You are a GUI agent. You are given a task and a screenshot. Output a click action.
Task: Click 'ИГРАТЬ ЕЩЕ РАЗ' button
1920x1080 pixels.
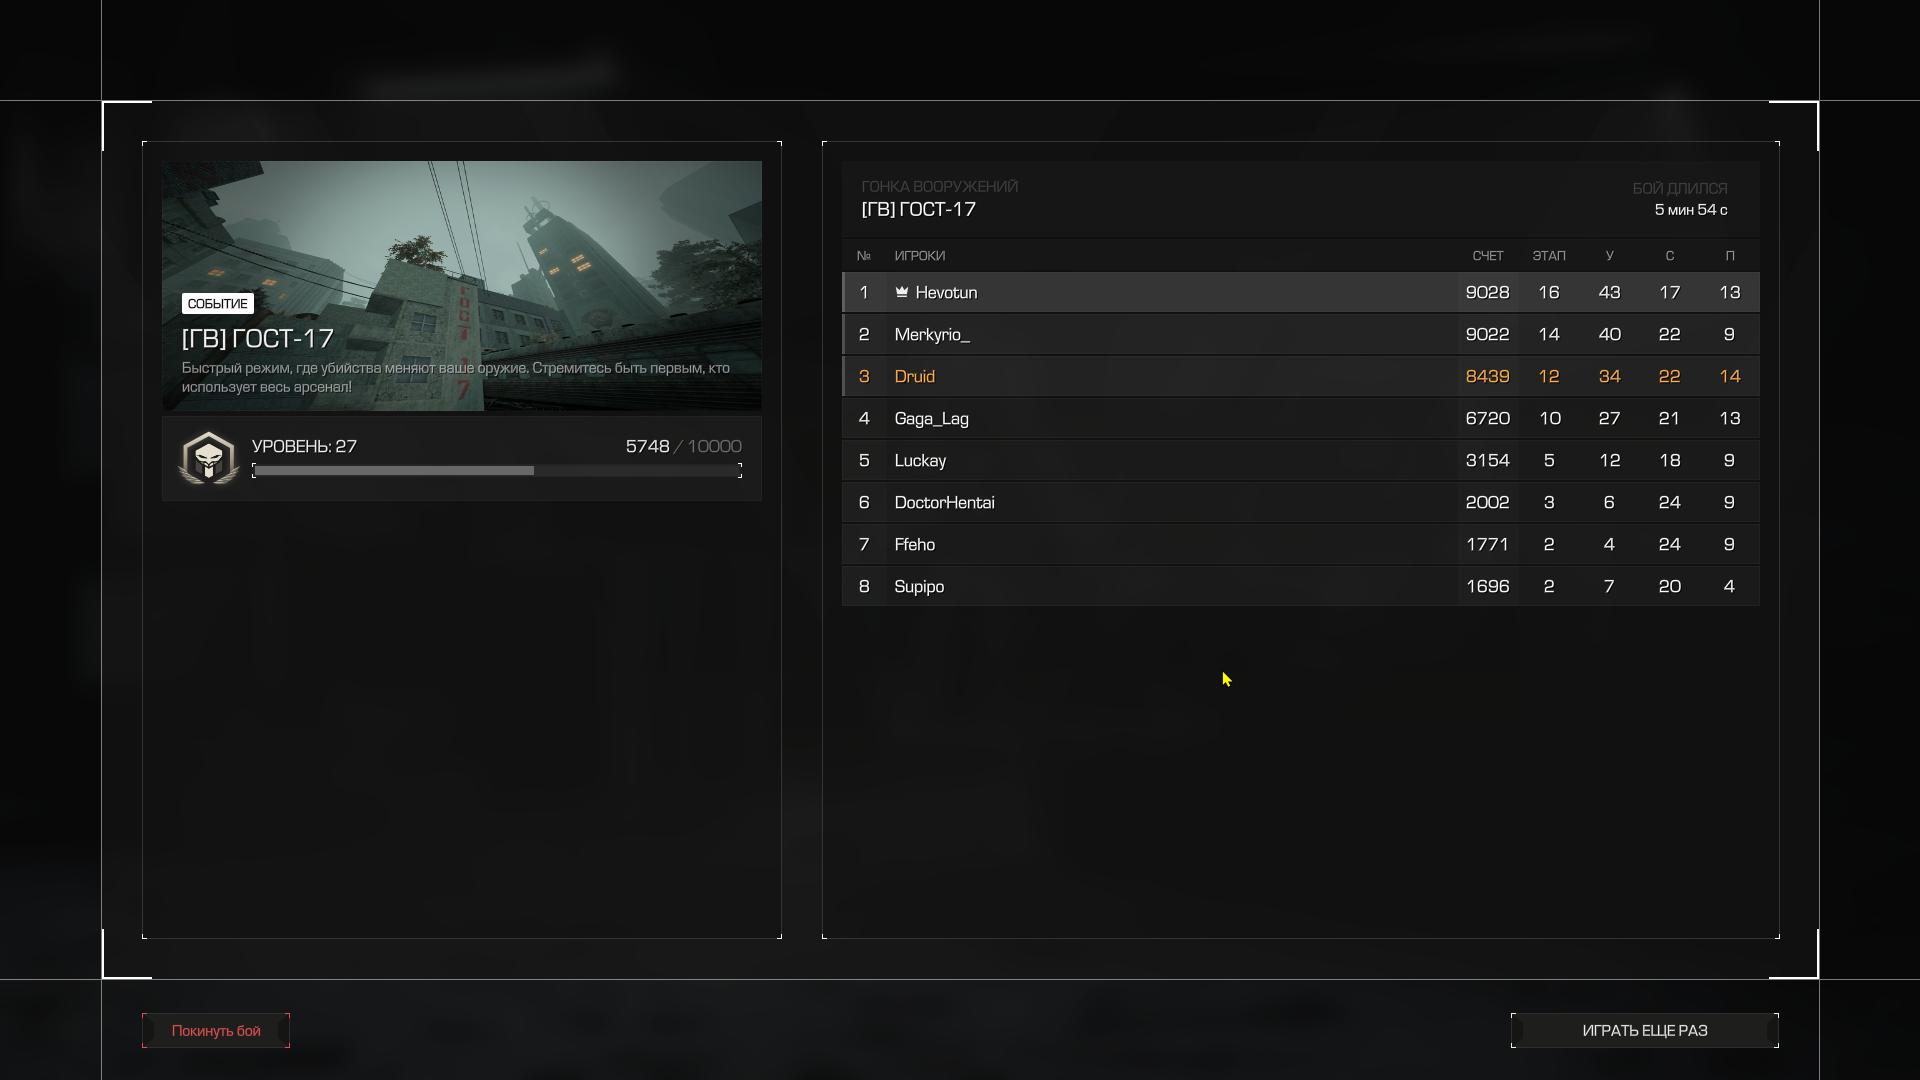tap(1645, 1030)
